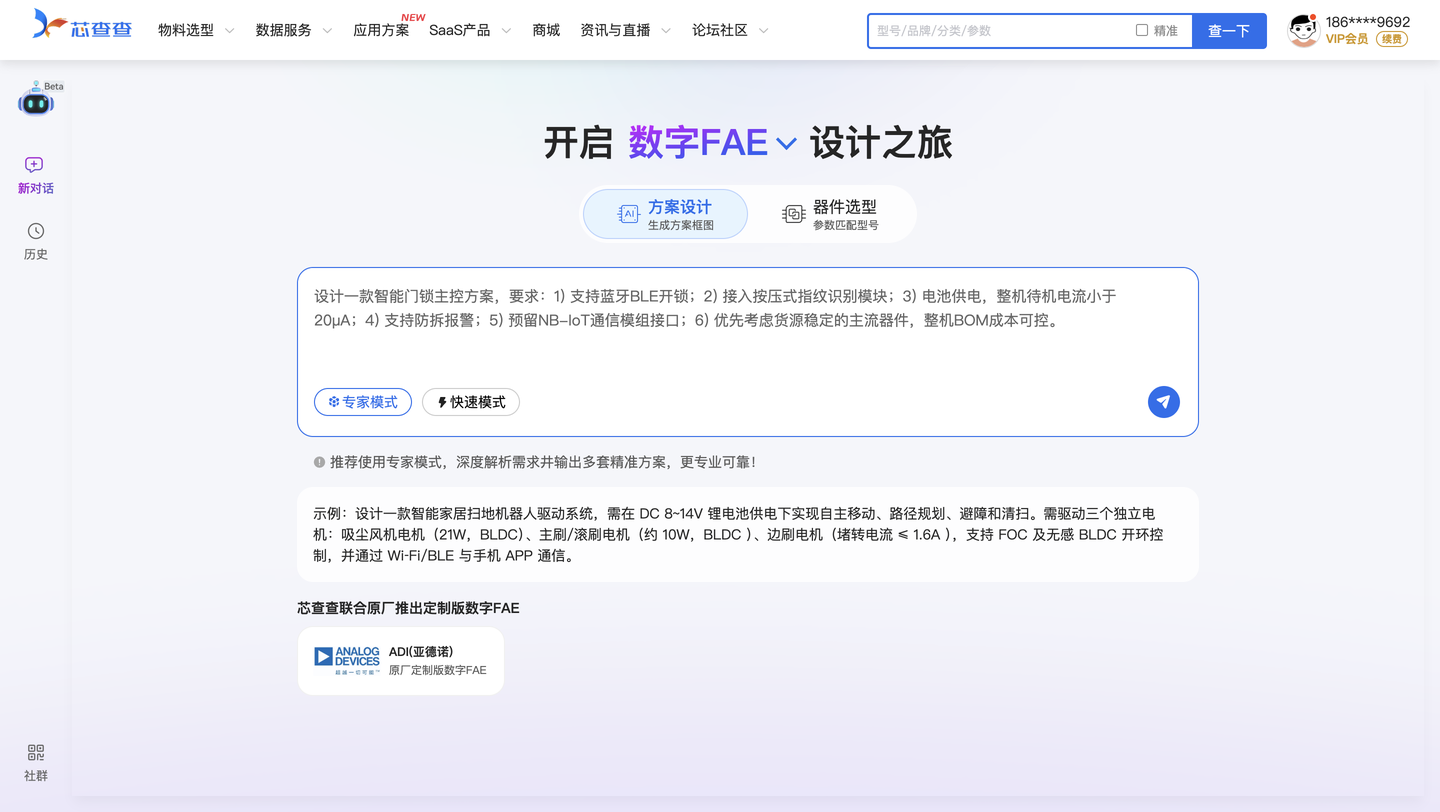Click the 186****9692 account name
The image size is (1440, 812).
[1368, 21]
